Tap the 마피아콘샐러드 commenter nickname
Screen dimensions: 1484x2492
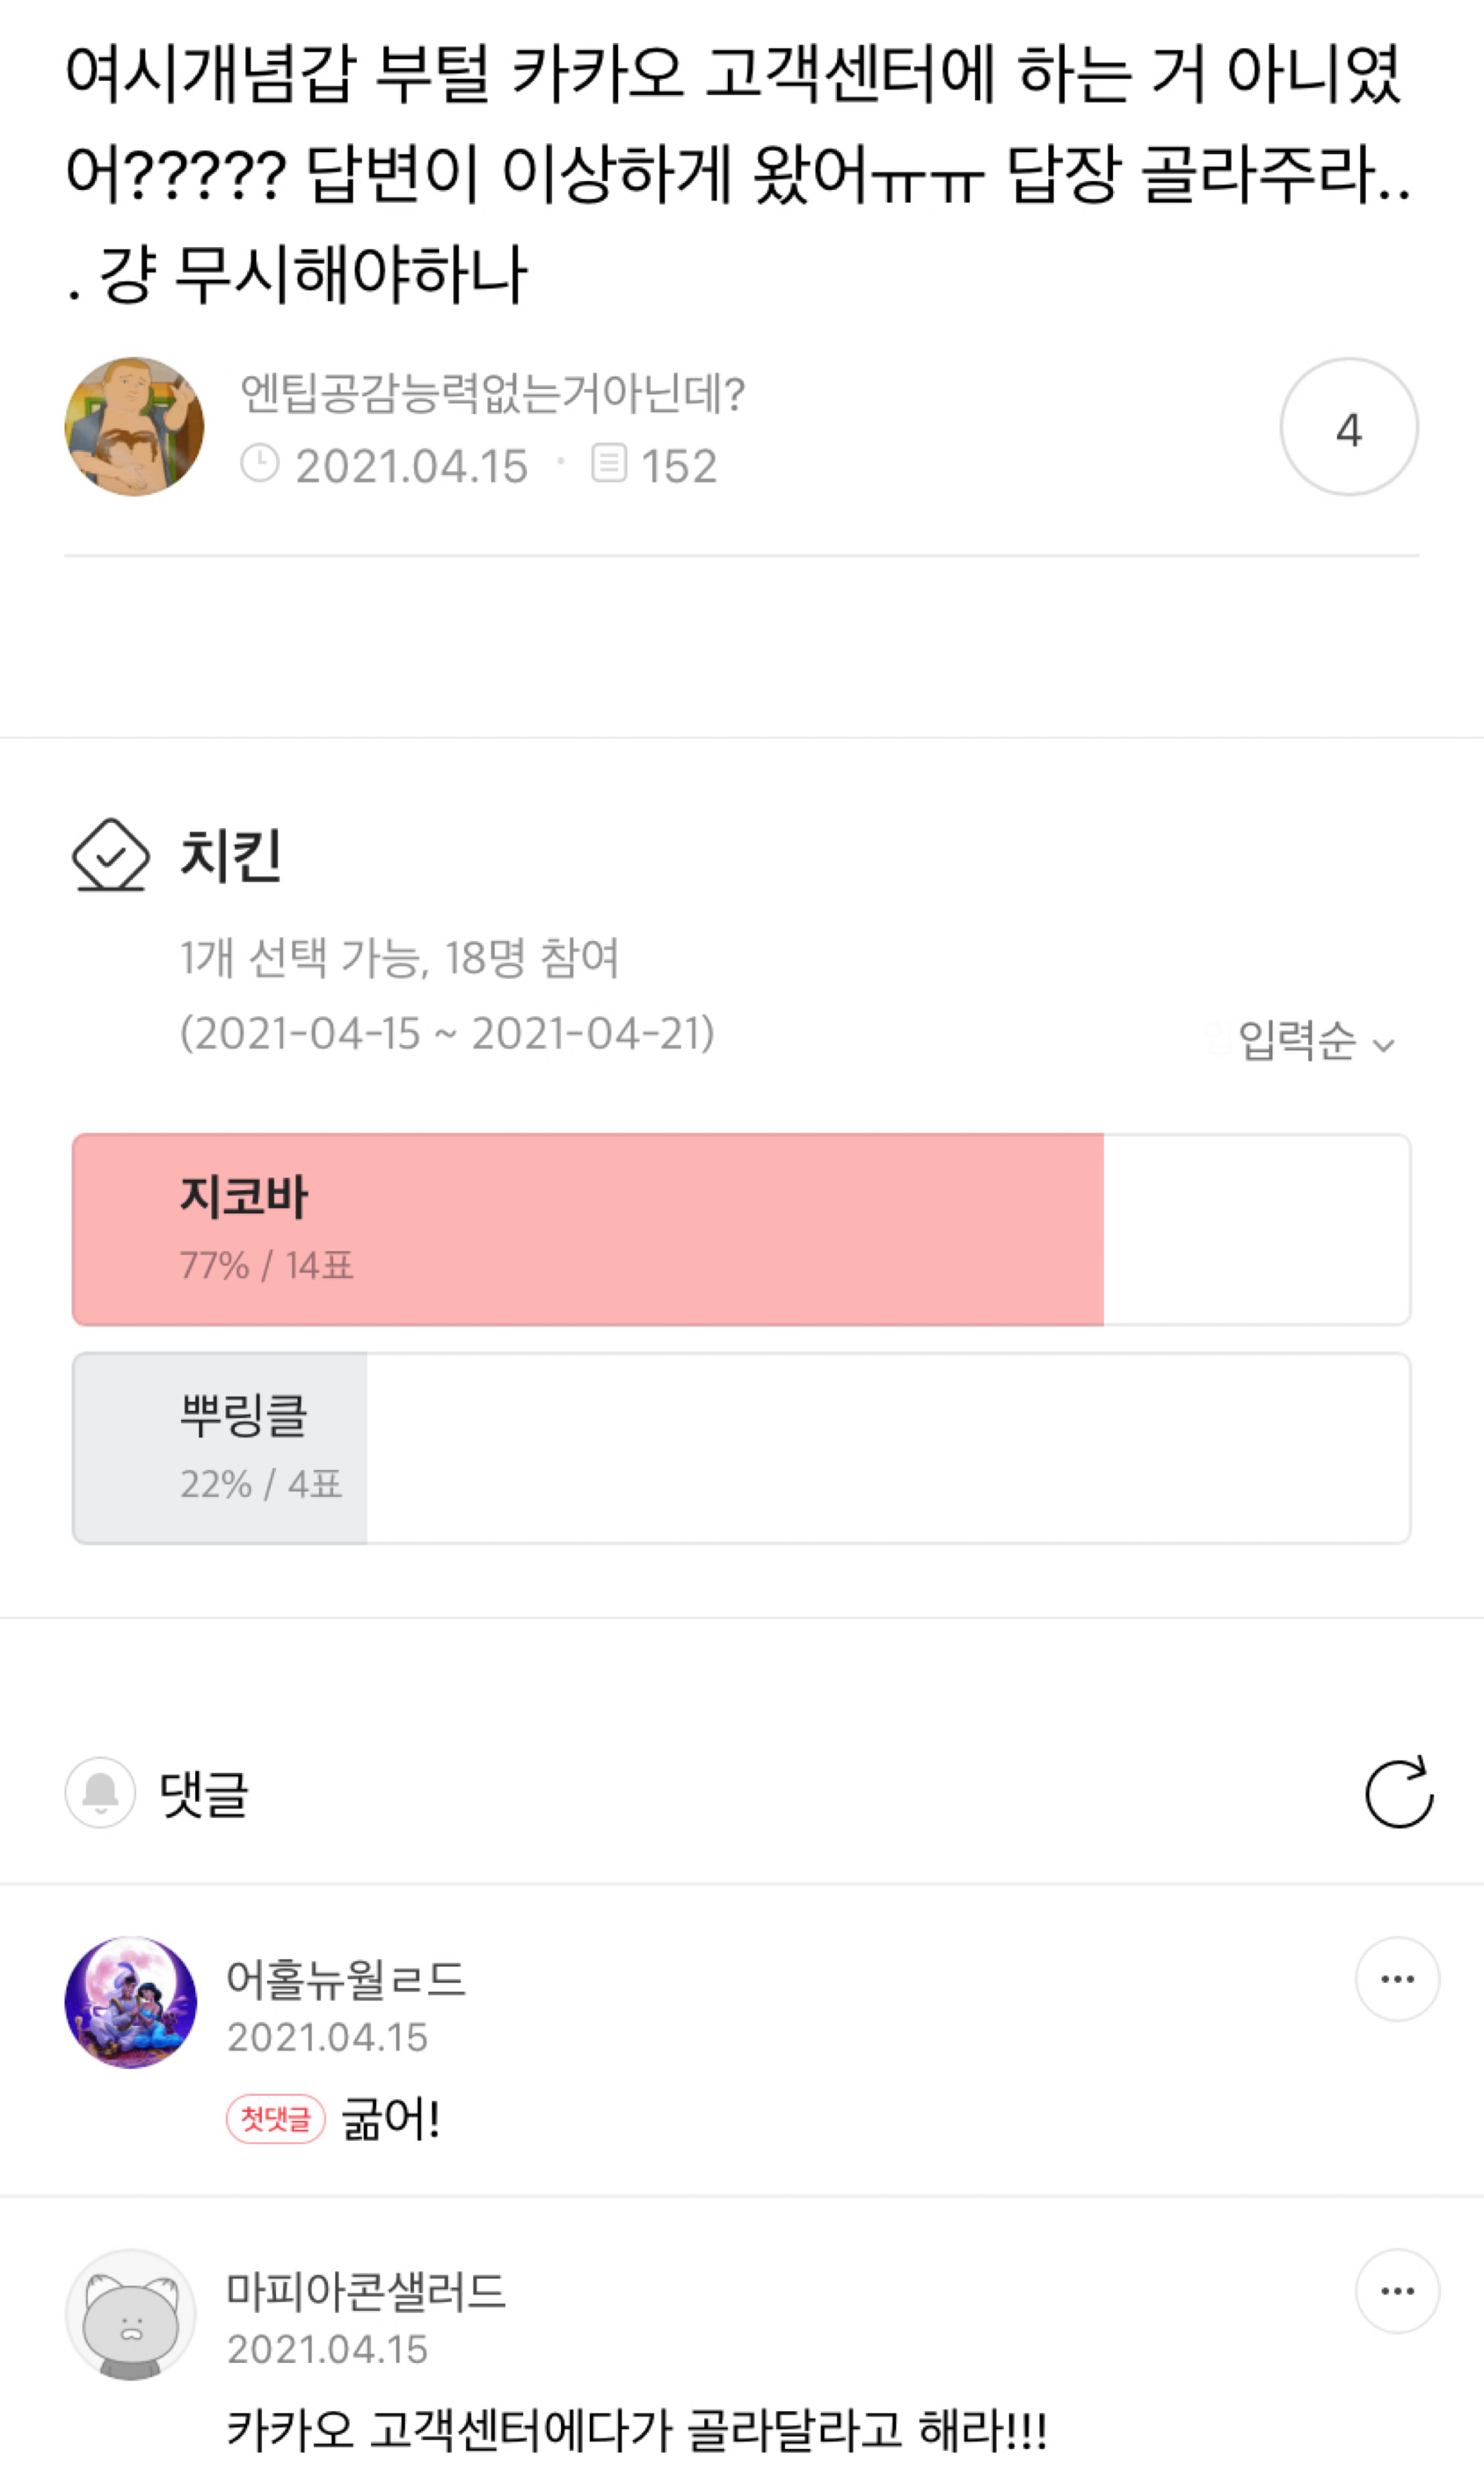pos(366,2291)
